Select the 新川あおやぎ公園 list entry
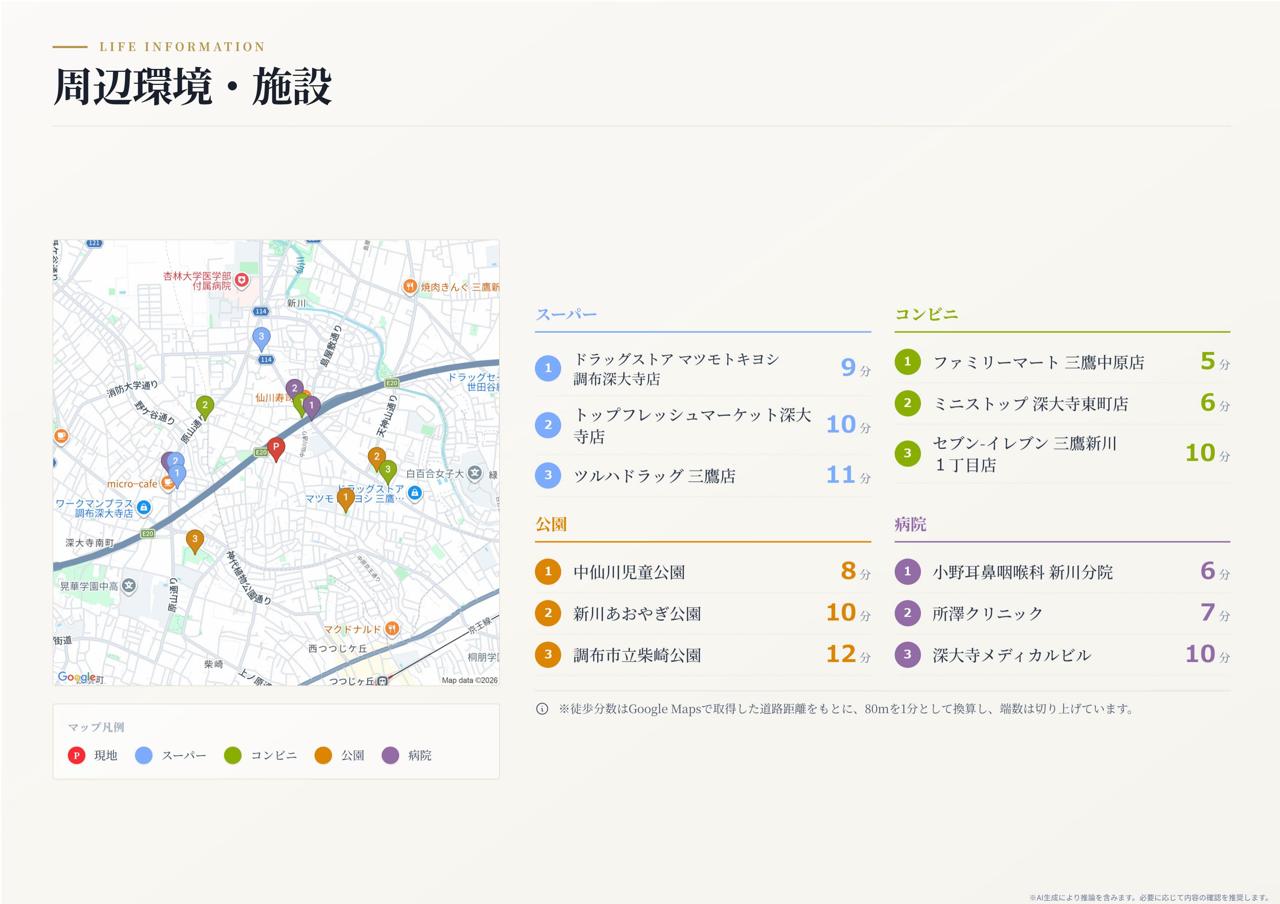The image size is (1280, 904). [703, 613]
